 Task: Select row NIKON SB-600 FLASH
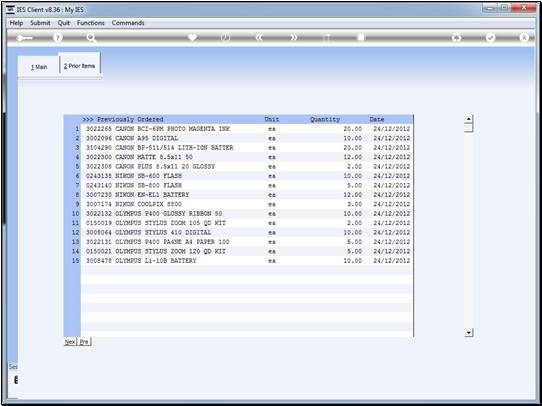pos(247,176)
